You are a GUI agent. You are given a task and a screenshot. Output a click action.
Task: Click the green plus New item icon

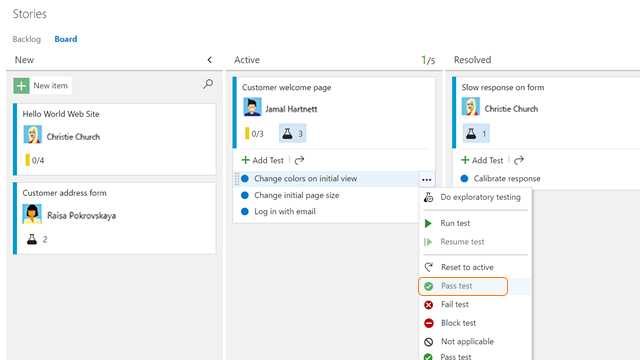pos(21,86)
